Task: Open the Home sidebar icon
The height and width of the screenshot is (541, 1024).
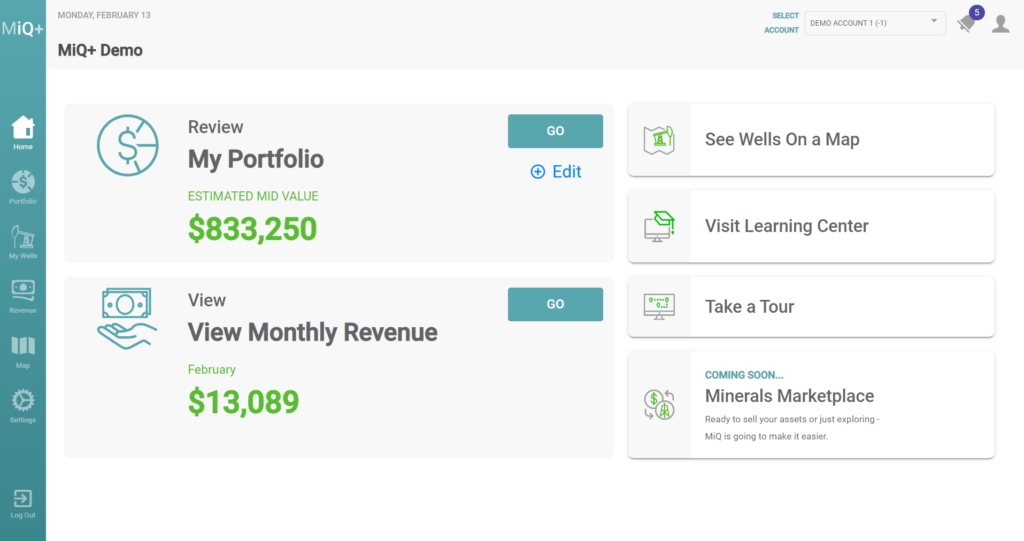Action: point(23,132)
